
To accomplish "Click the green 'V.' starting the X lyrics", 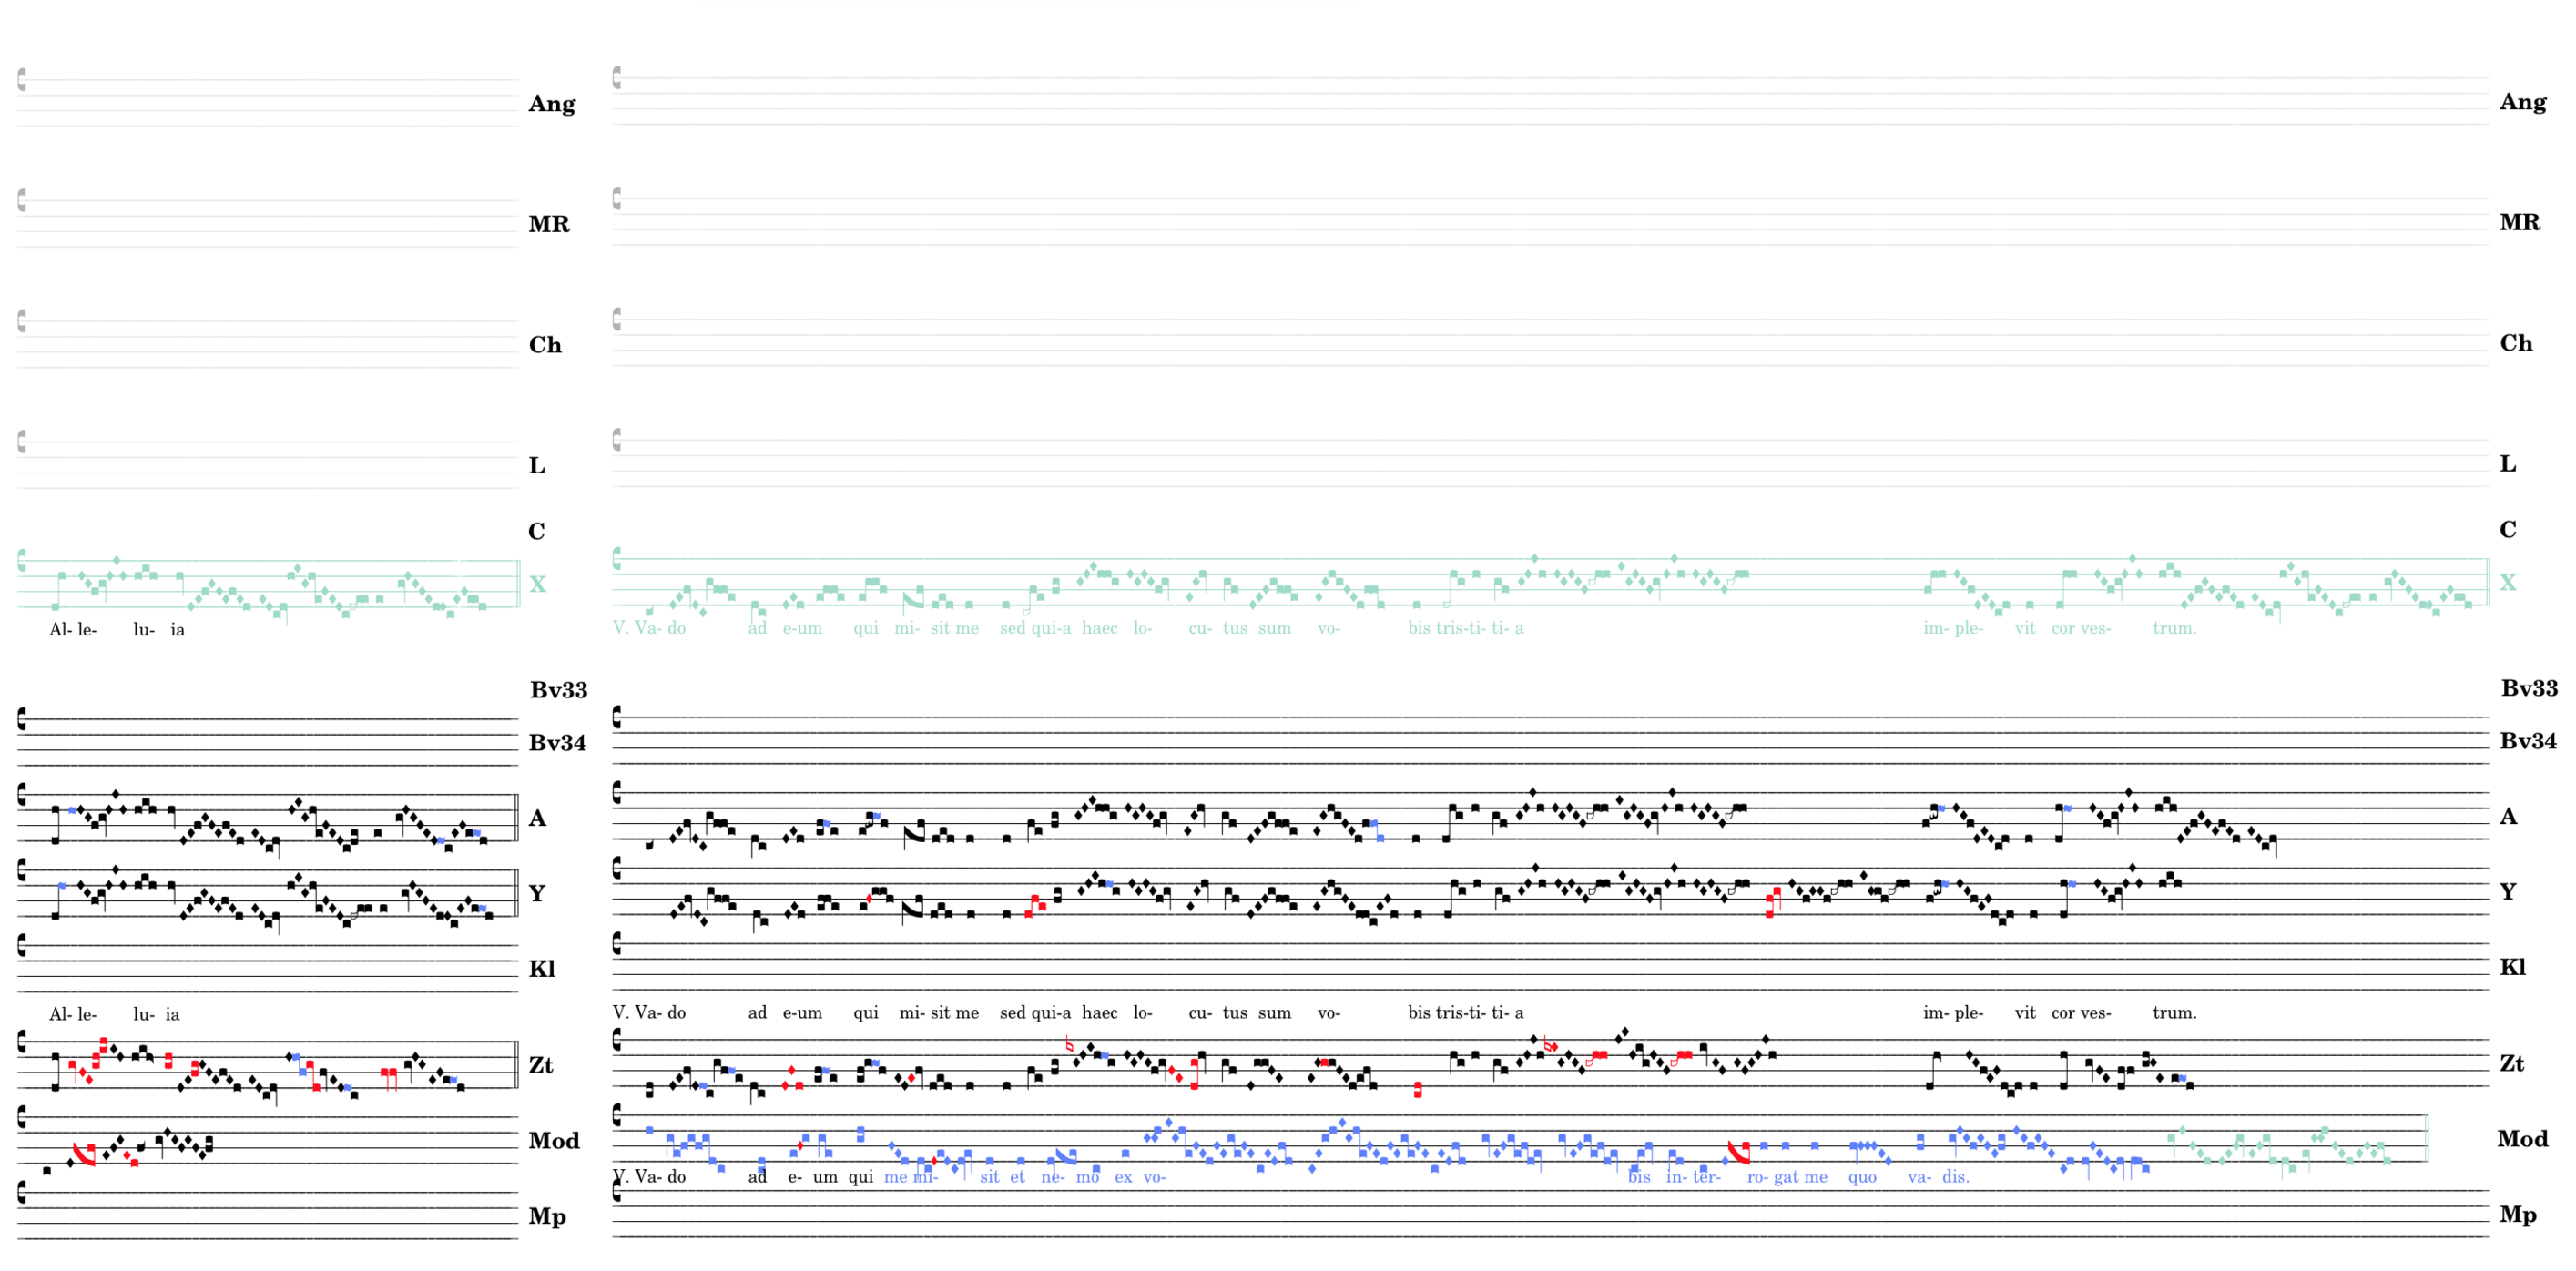I will coord(620,628).
